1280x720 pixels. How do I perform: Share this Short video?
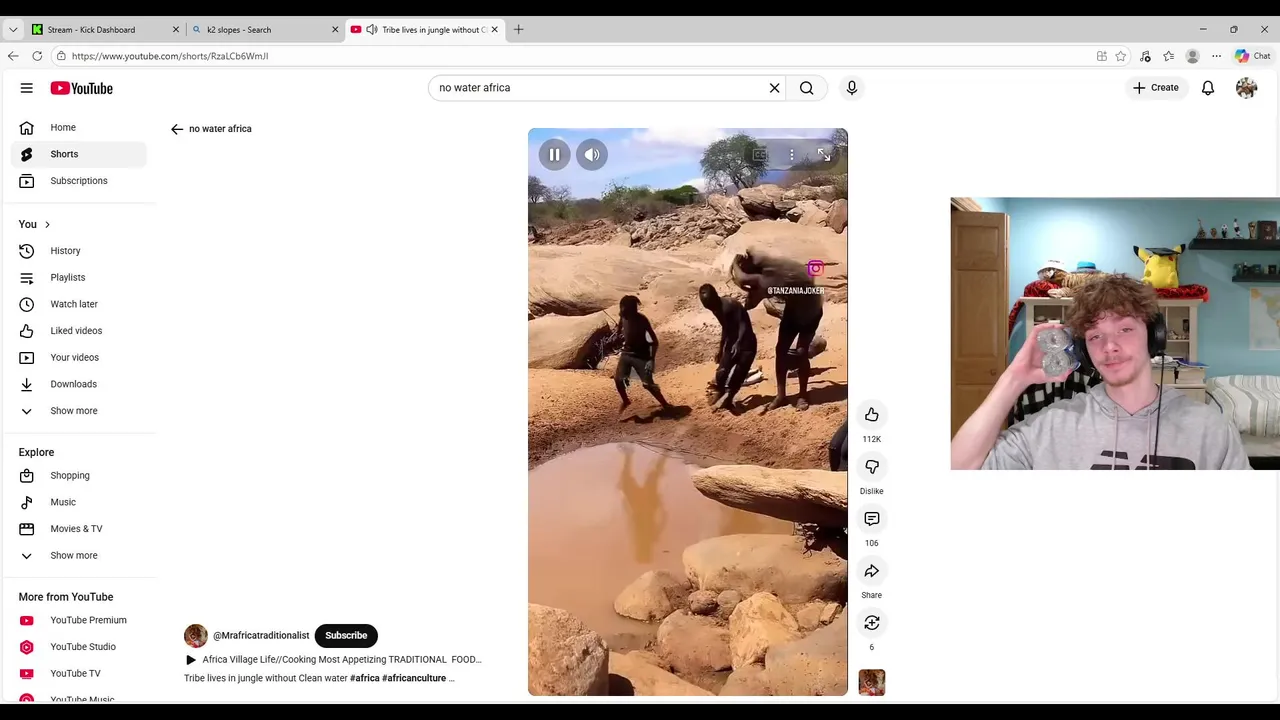[872, 571]
